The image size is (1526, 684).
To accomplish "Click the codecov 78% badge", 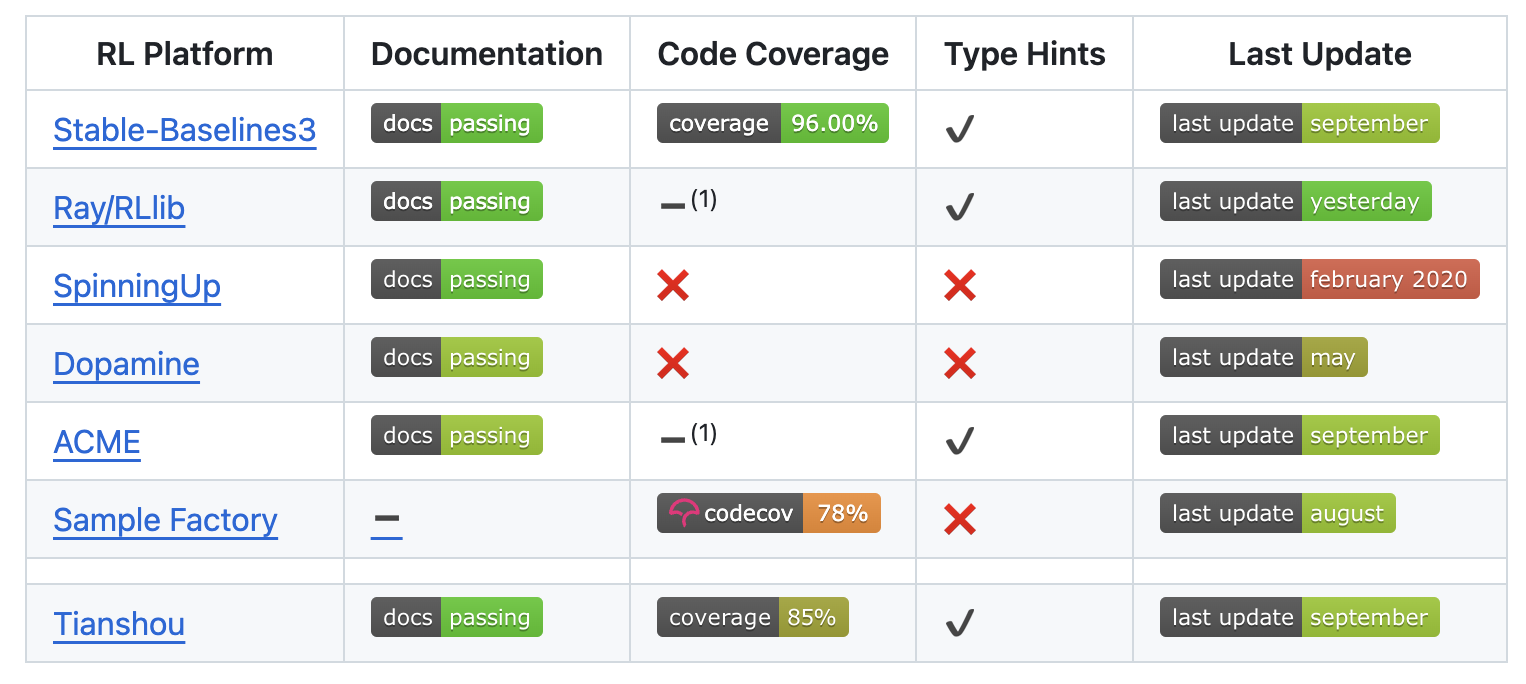I will click(768, 513).
